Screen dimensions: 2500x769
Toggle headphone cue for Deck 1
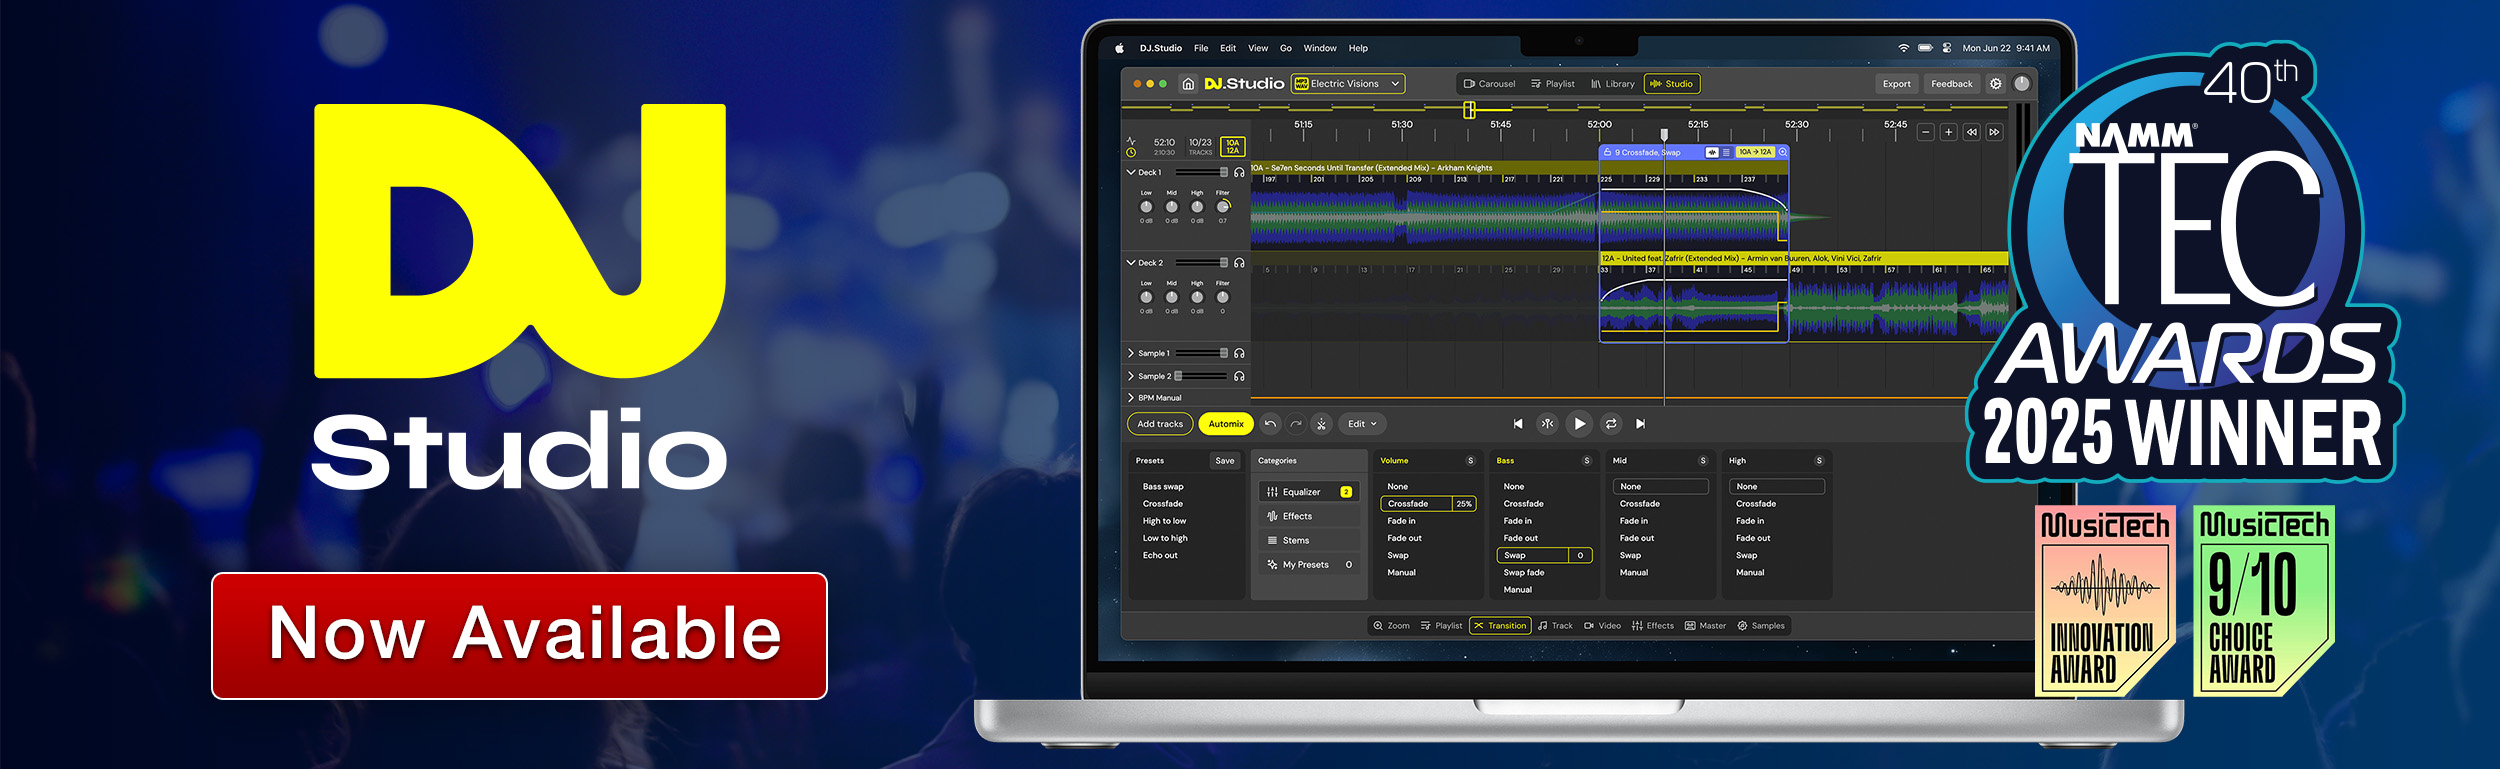click(1239, 173)
